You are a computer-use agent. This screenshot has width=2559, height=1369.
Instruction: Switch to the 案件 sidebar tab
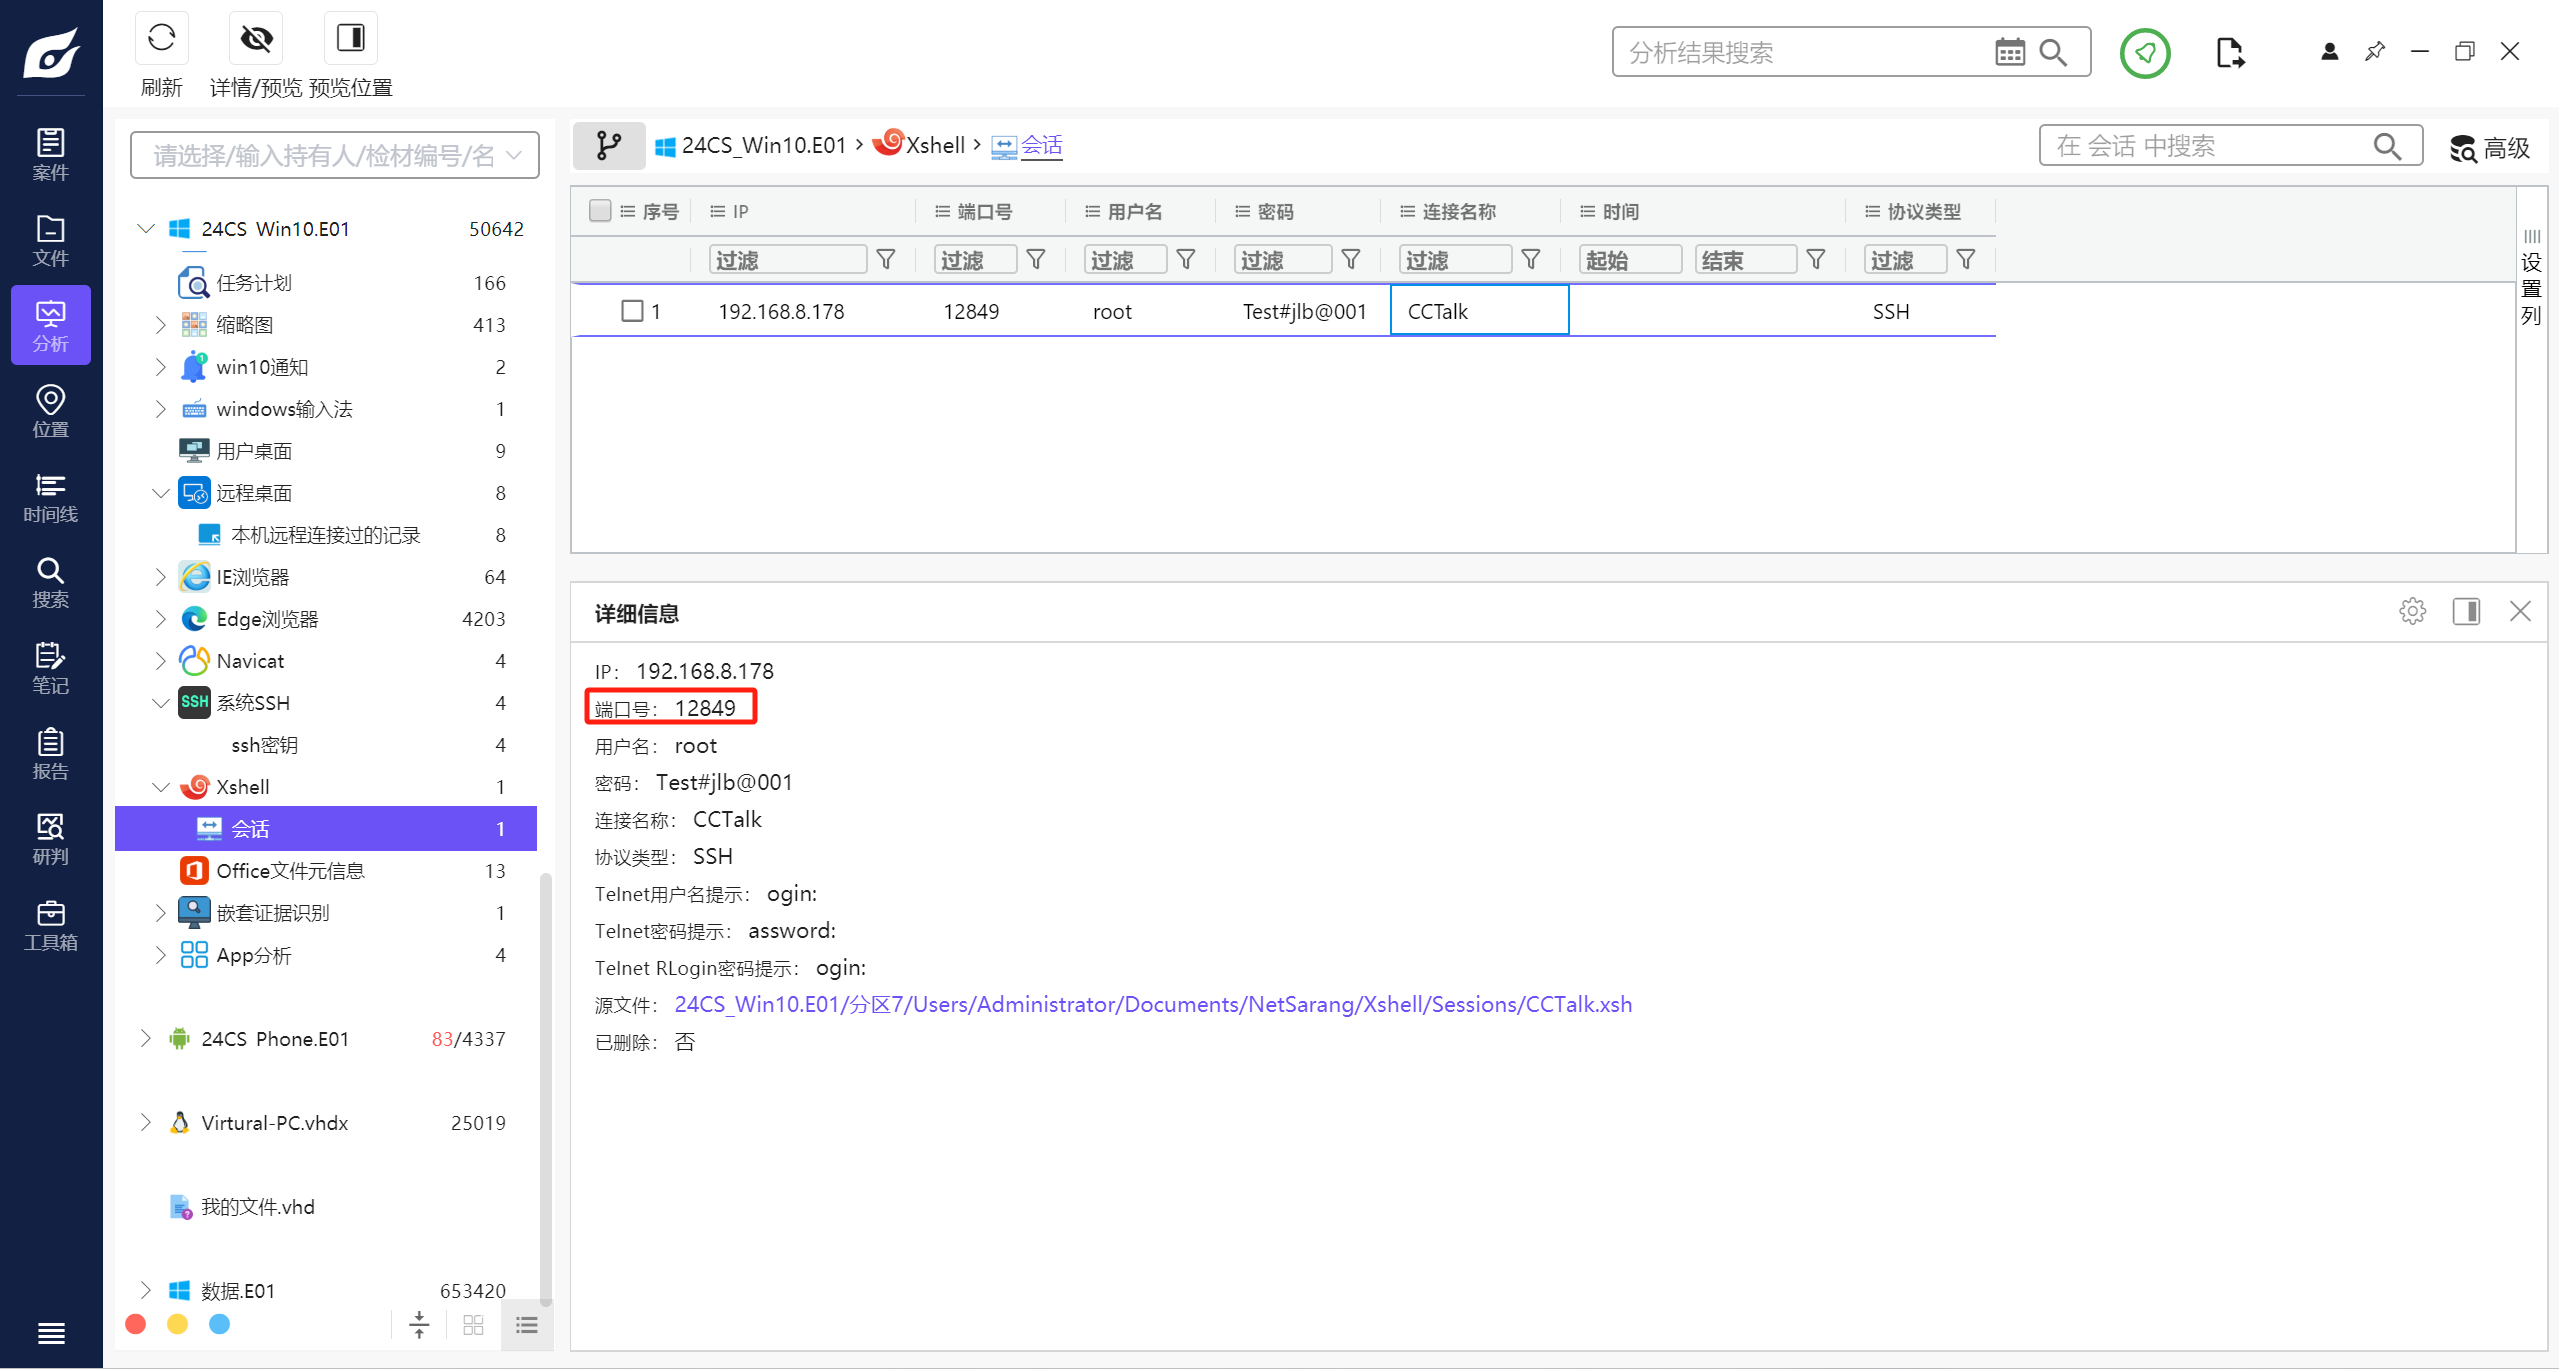(x=50, y=154)
